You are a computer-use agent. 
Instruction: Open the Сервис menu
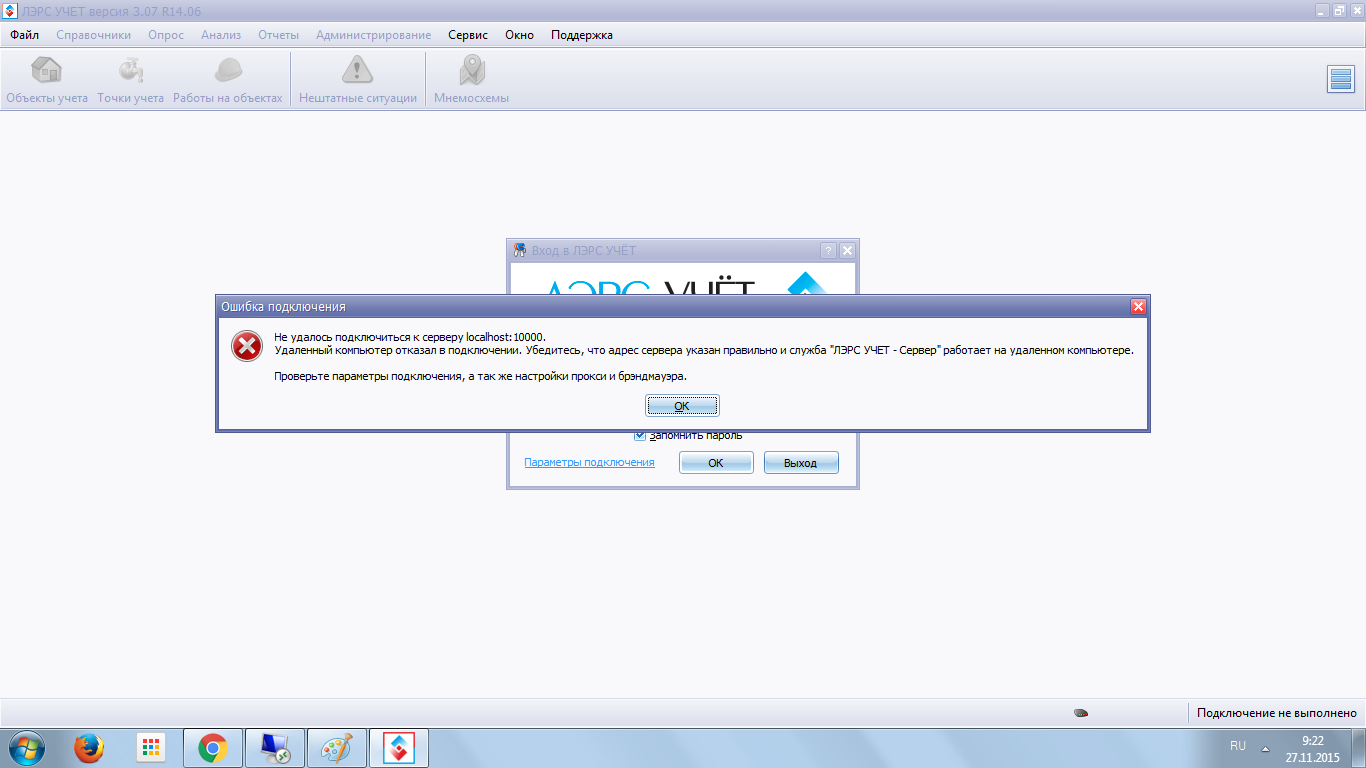click(468, 35)
